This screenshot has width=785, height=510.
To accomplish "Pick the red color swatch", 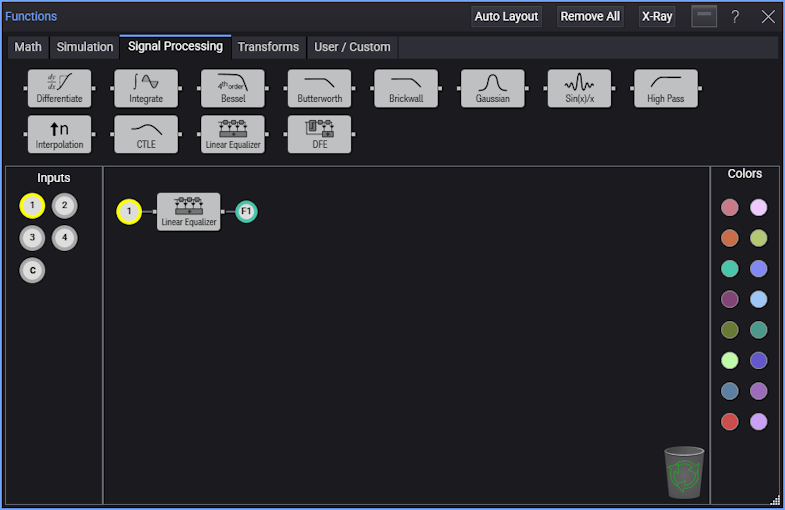I will [730, 422].
